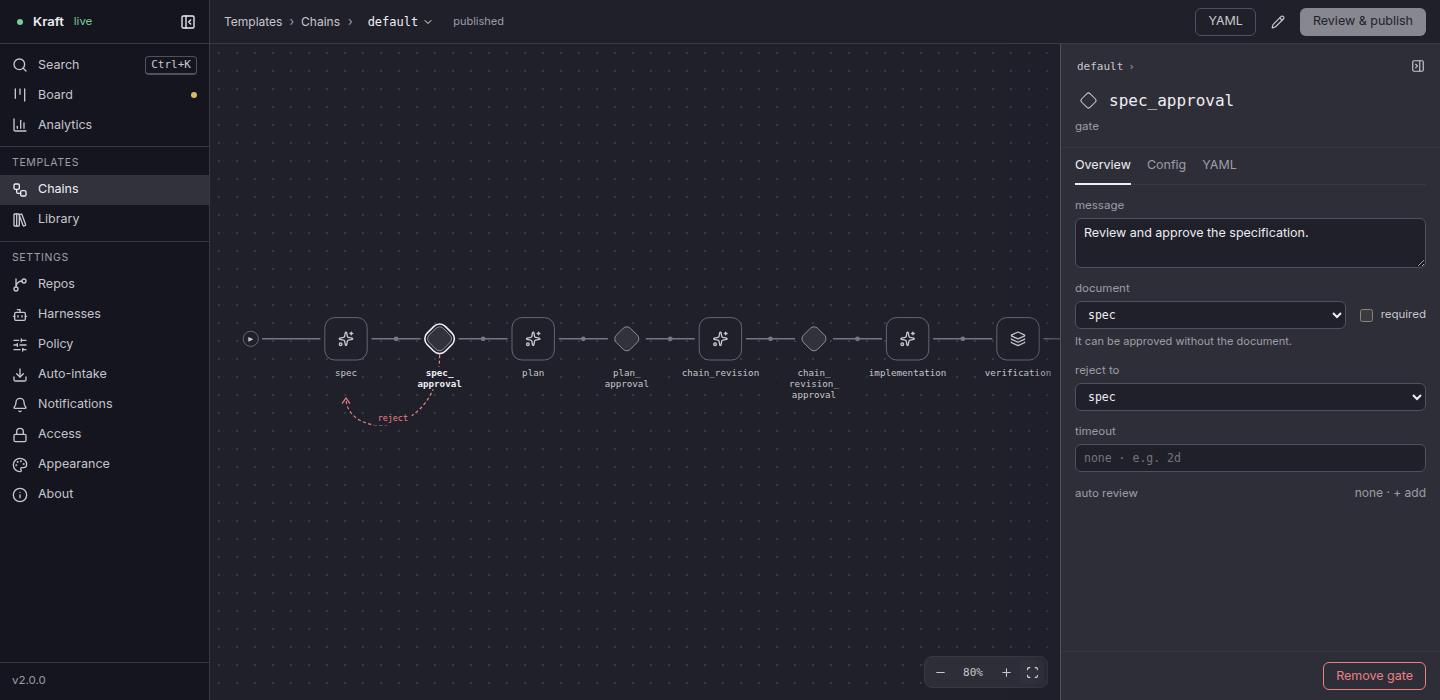Select the implementation node
This screenshot has width=1440, height=700.
coord(907,339)
